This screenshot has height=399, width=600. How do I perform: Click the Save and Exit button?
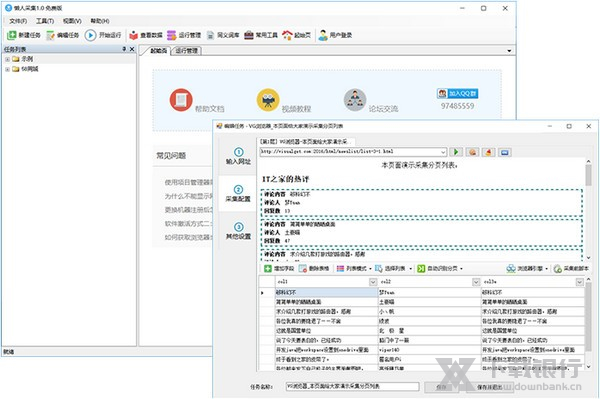click(489, 387)
